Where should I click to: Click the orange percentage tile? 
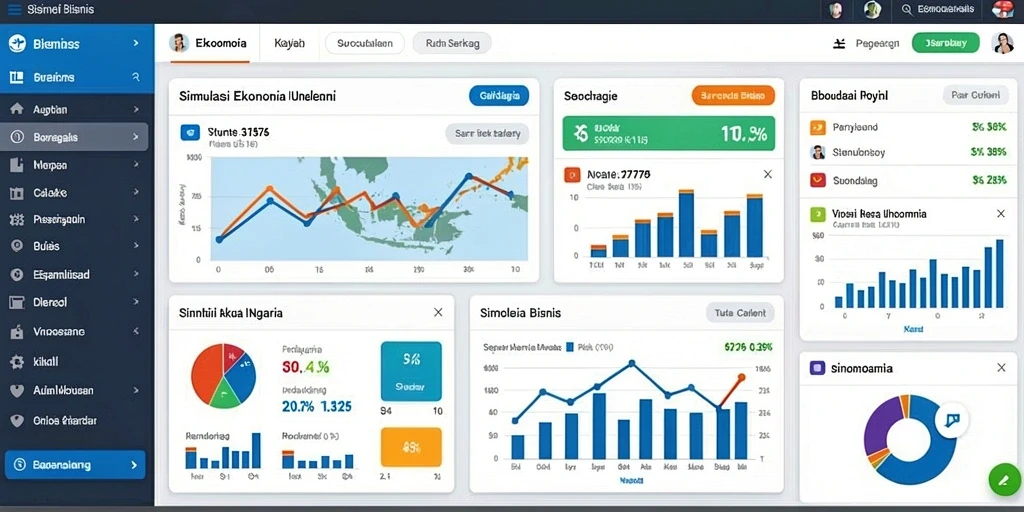point(411,447)
